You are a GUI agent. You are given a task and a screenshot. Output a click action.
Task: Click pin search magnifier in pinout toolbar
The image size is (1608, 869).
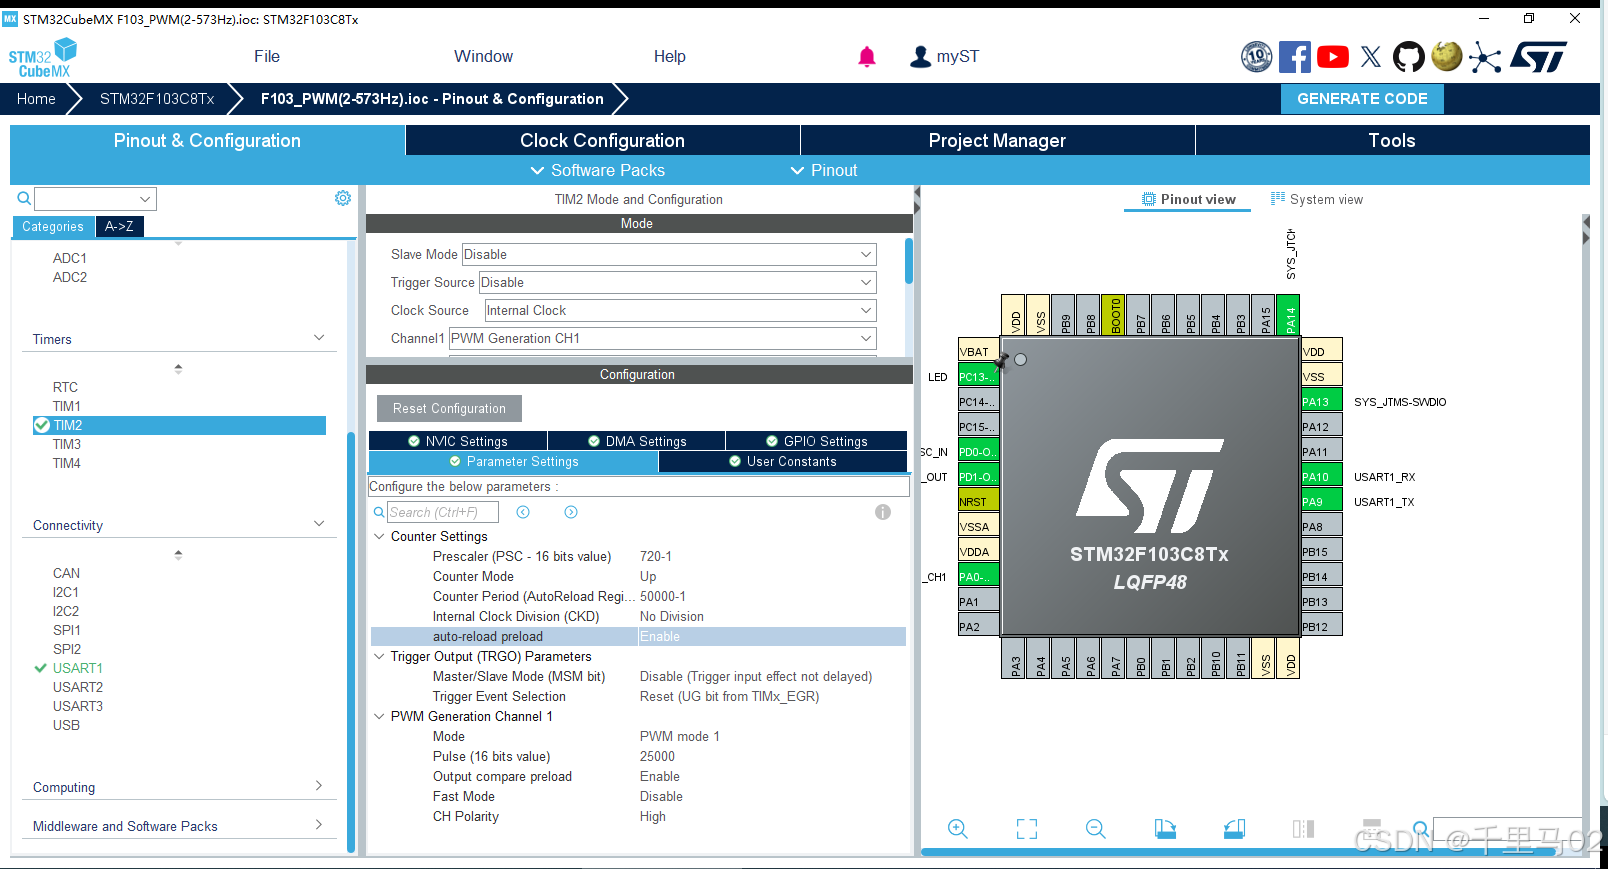point(1420,827)
